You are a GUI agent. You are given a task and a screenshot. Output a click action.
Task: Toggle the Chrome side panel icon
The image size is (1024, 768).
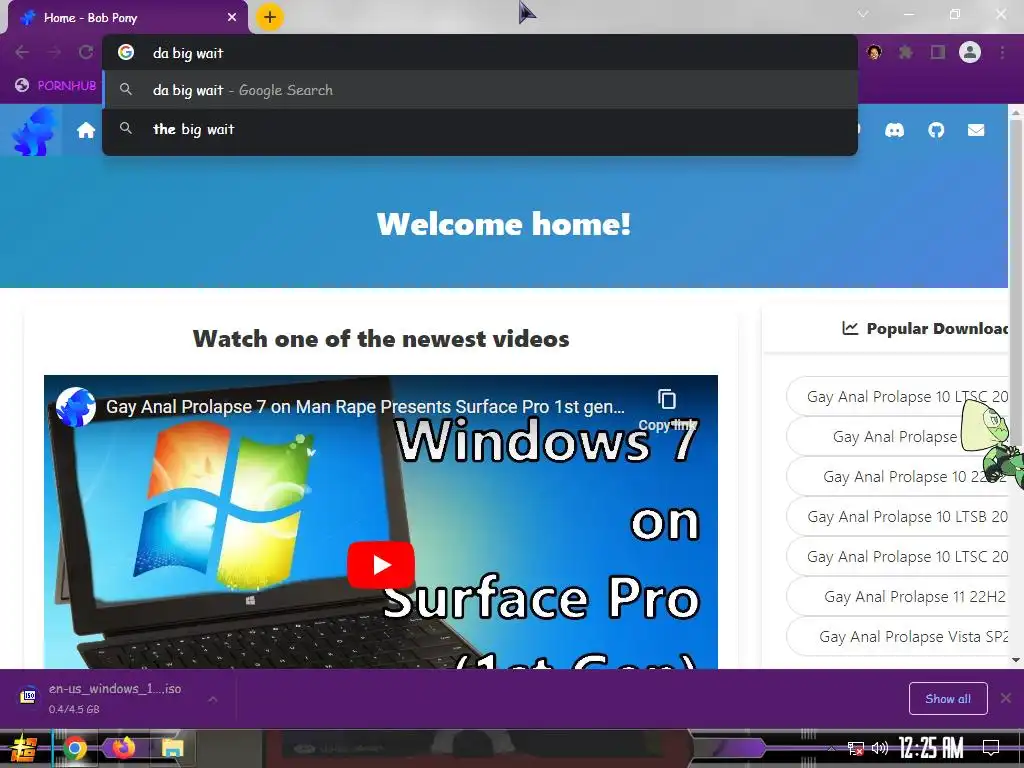[938, 52]
